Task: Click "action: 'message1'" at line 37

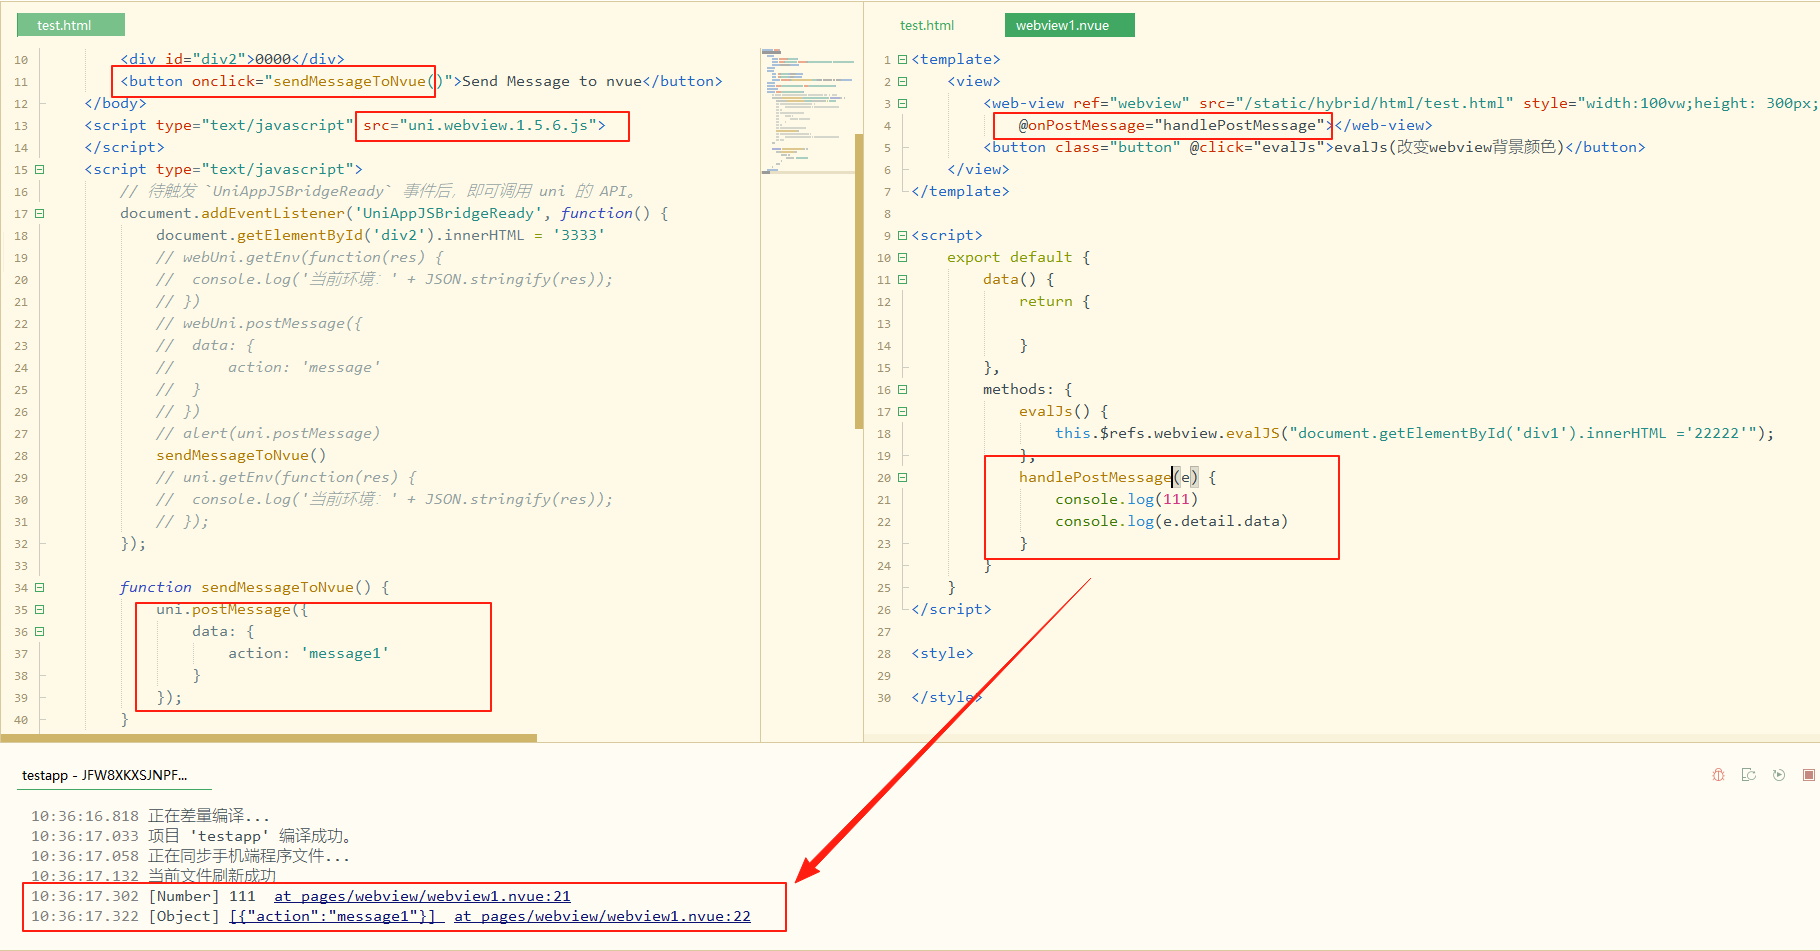Action: point(308,653)
